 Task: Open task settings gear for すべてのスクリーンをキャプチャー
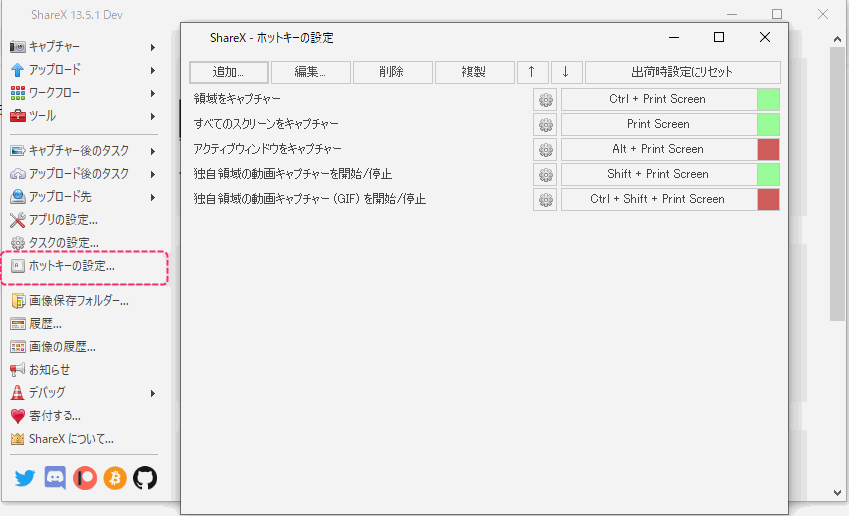point(545,125)
